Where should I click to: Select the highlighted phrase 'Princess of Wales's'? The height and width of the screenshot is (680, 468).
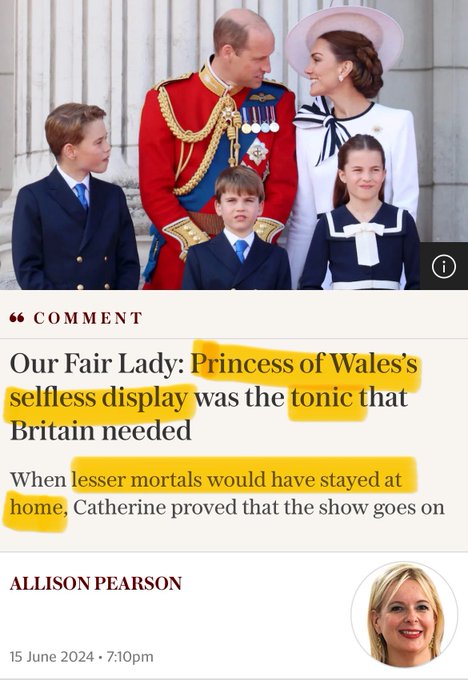point(304,363)
